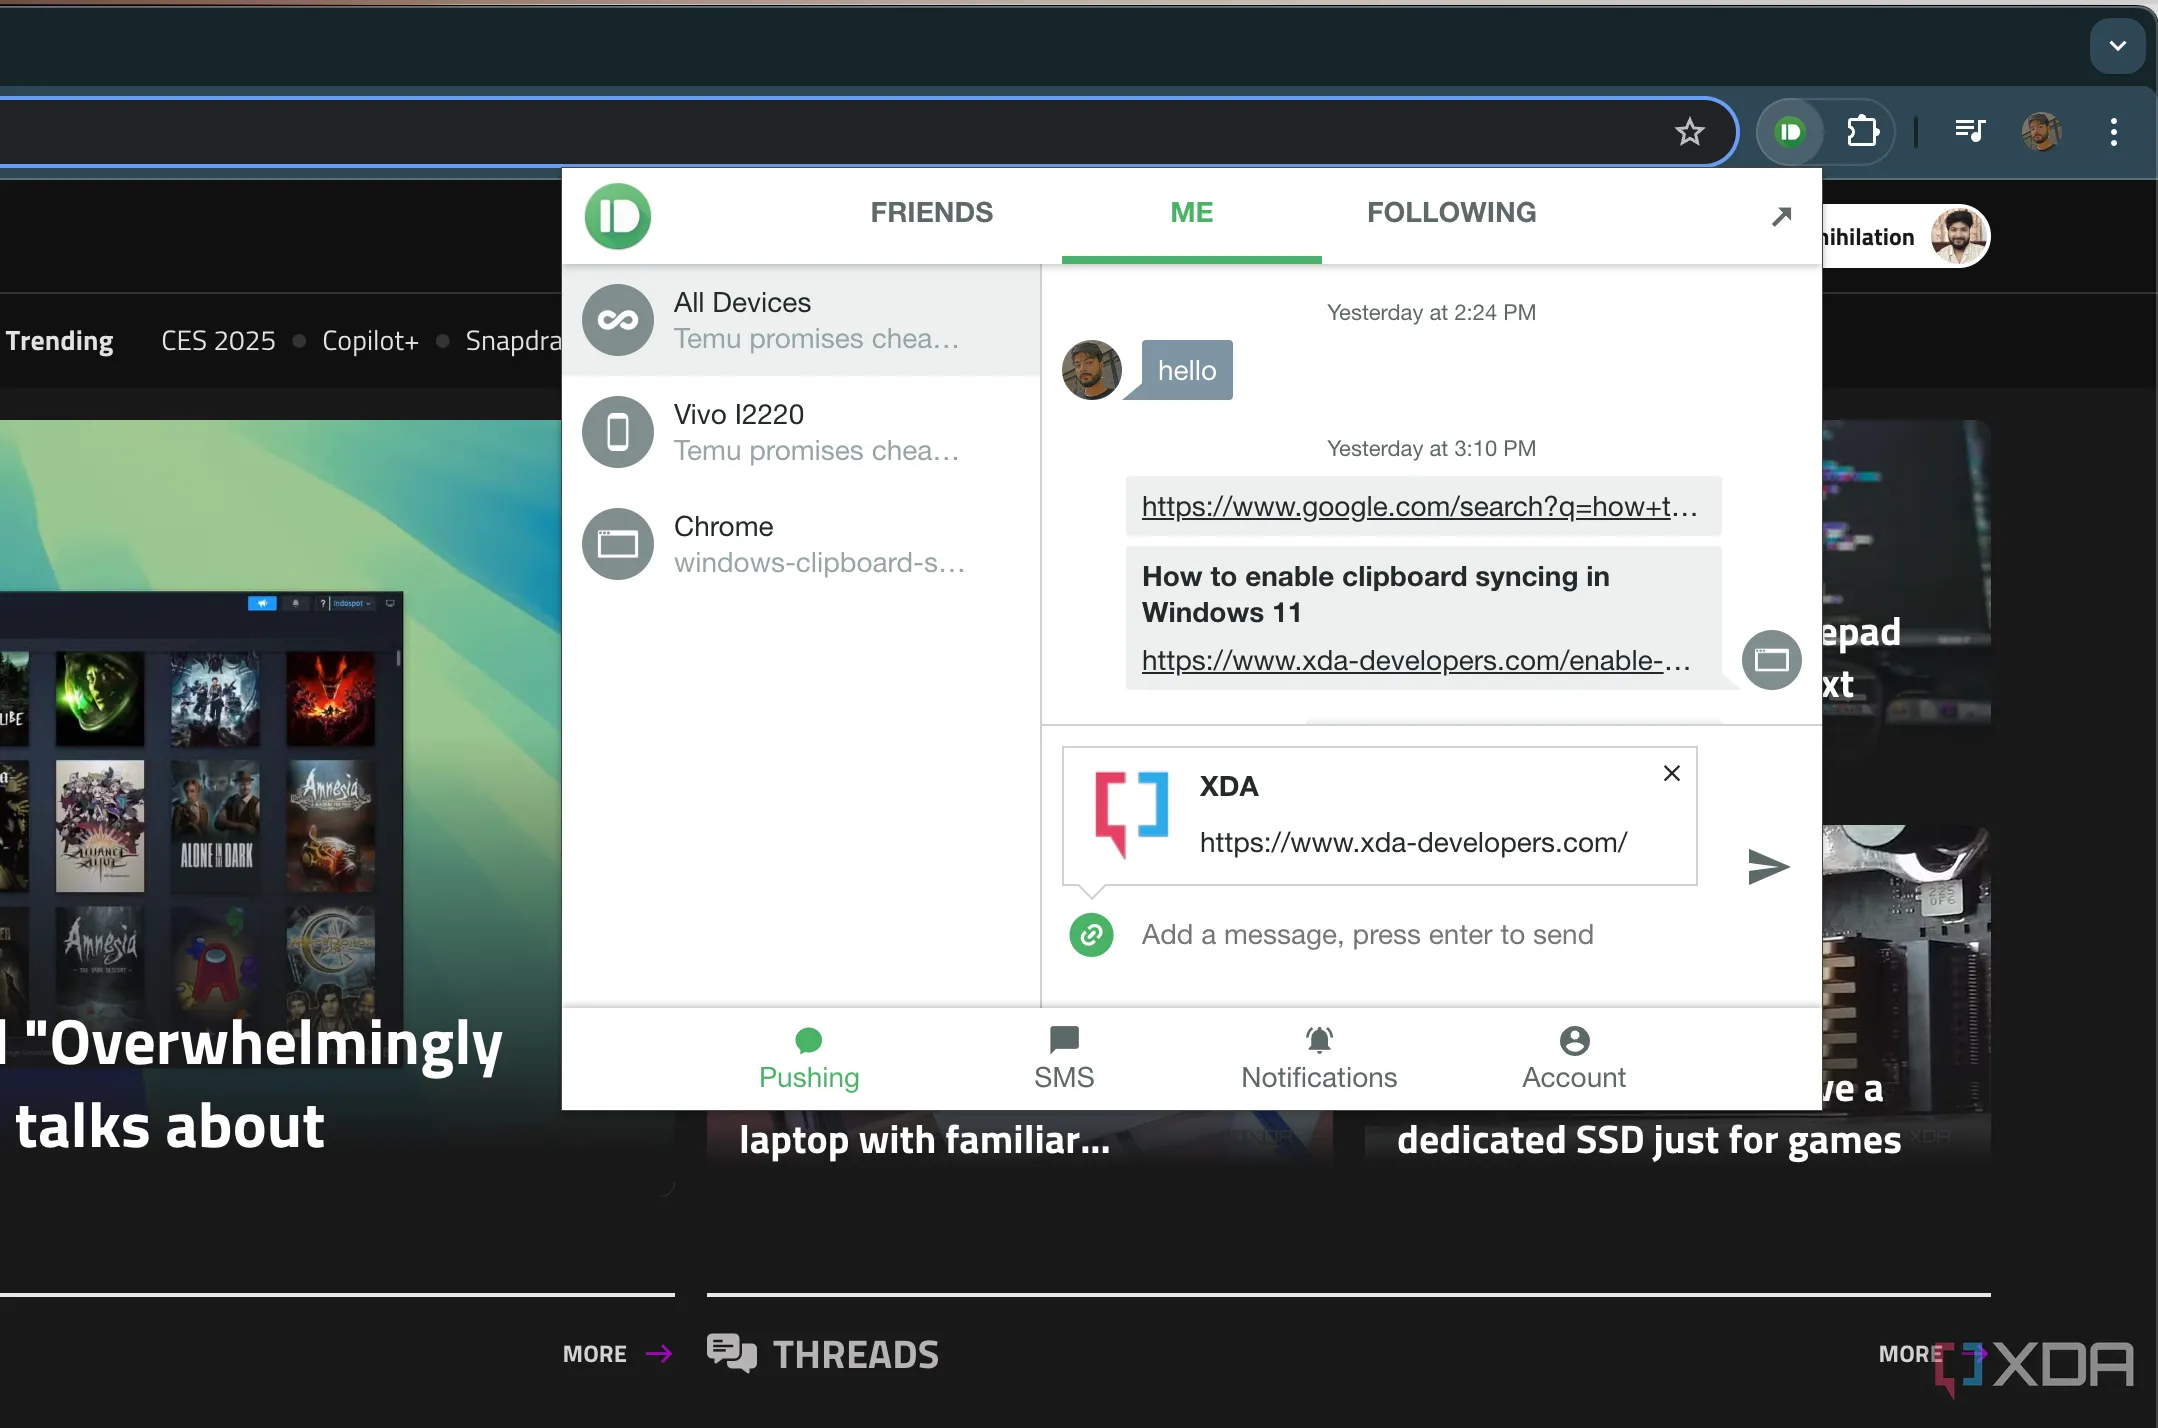Click the clipboard syncing push title

(1376, 594)
